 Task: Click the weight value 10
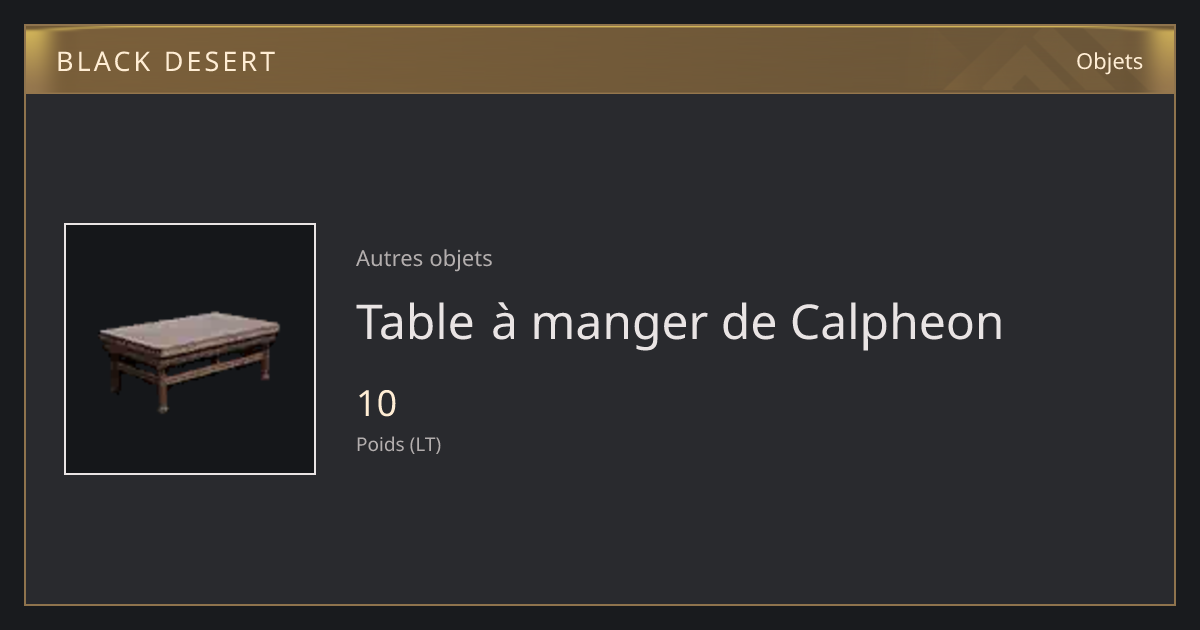tap(377, 404)
